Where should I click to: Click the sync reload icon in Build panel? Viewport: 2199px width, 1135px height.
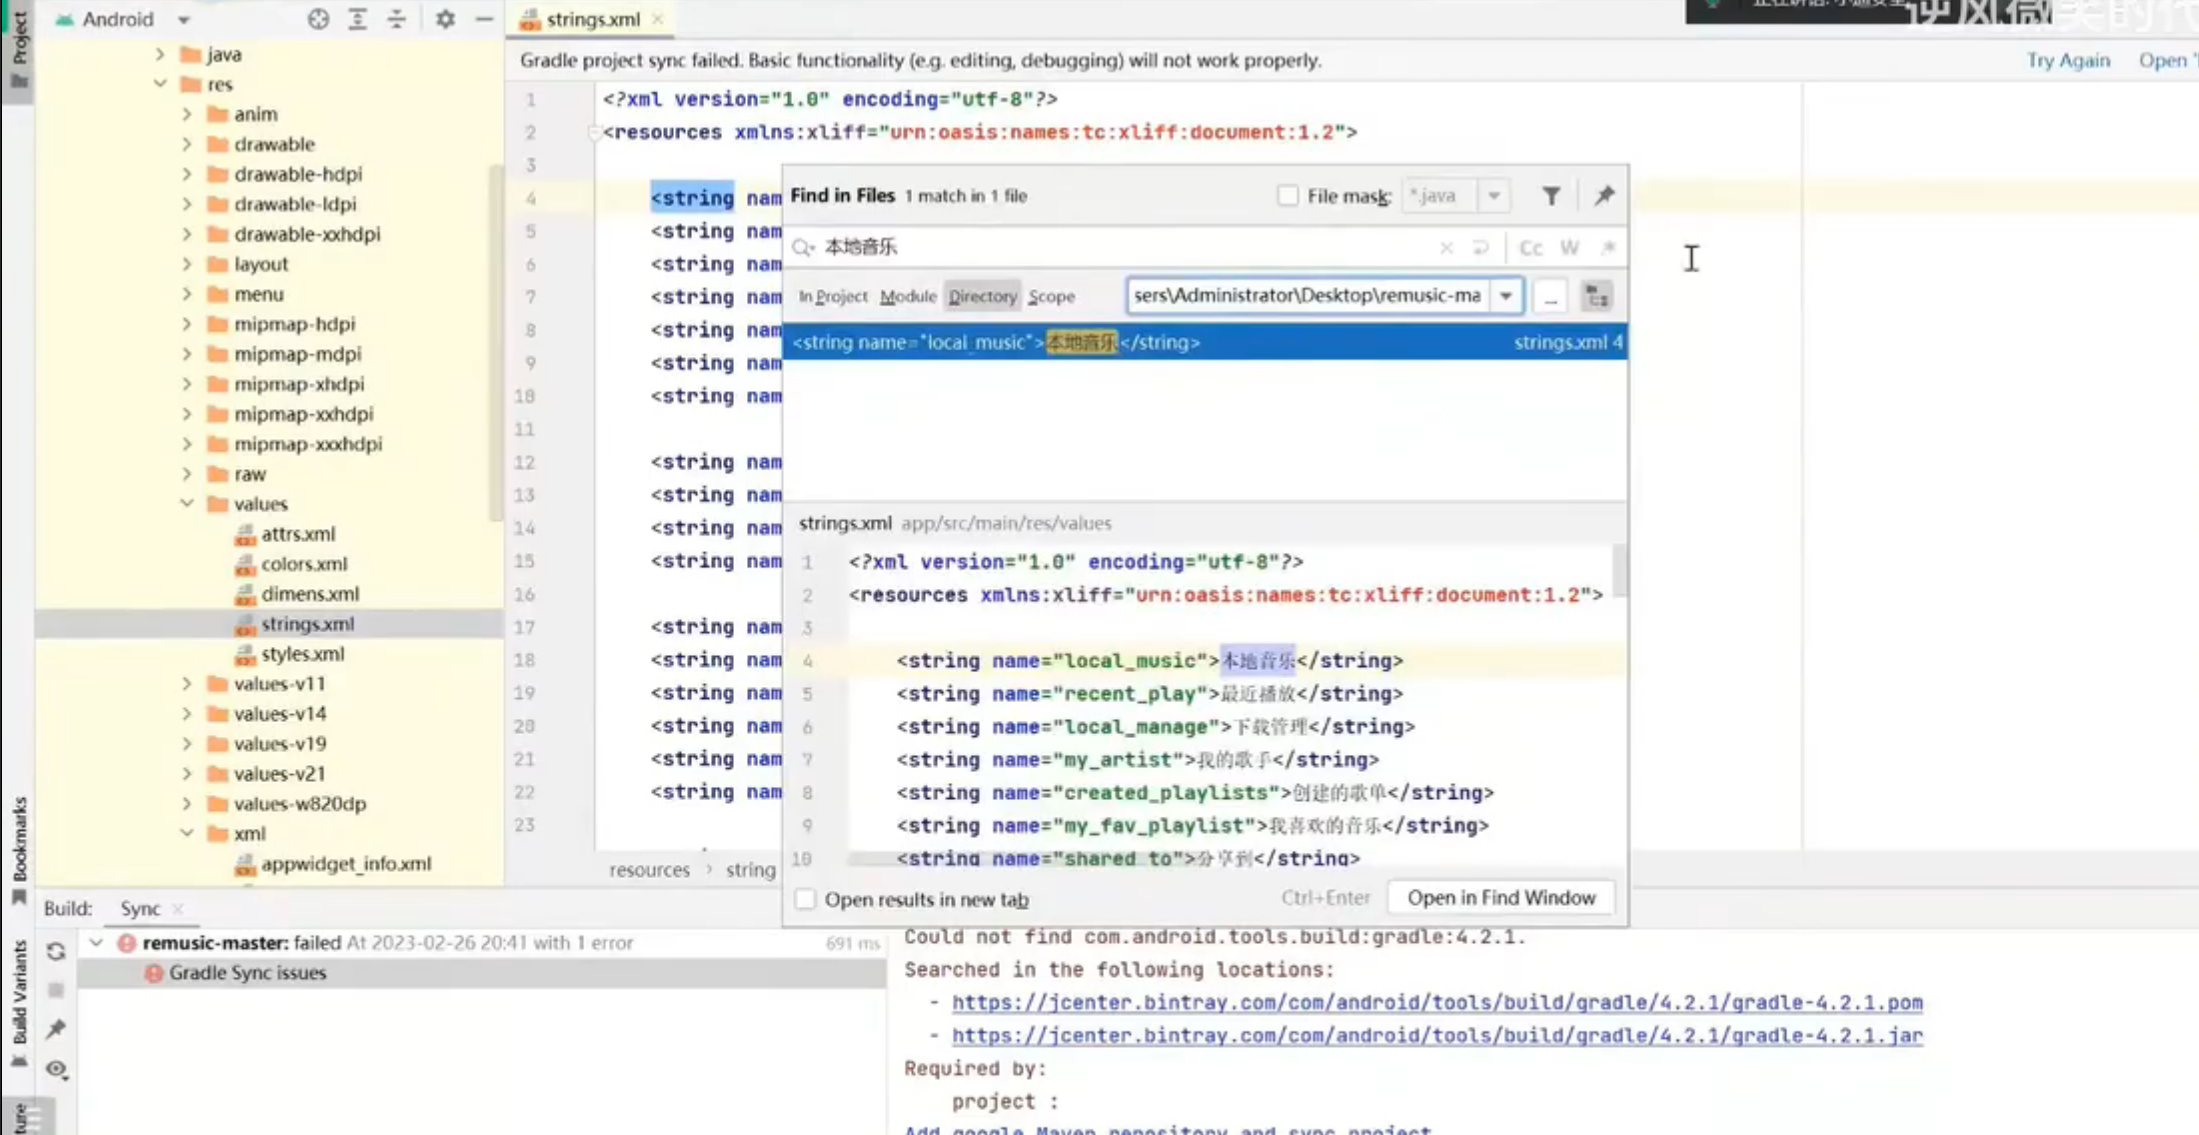56,951
